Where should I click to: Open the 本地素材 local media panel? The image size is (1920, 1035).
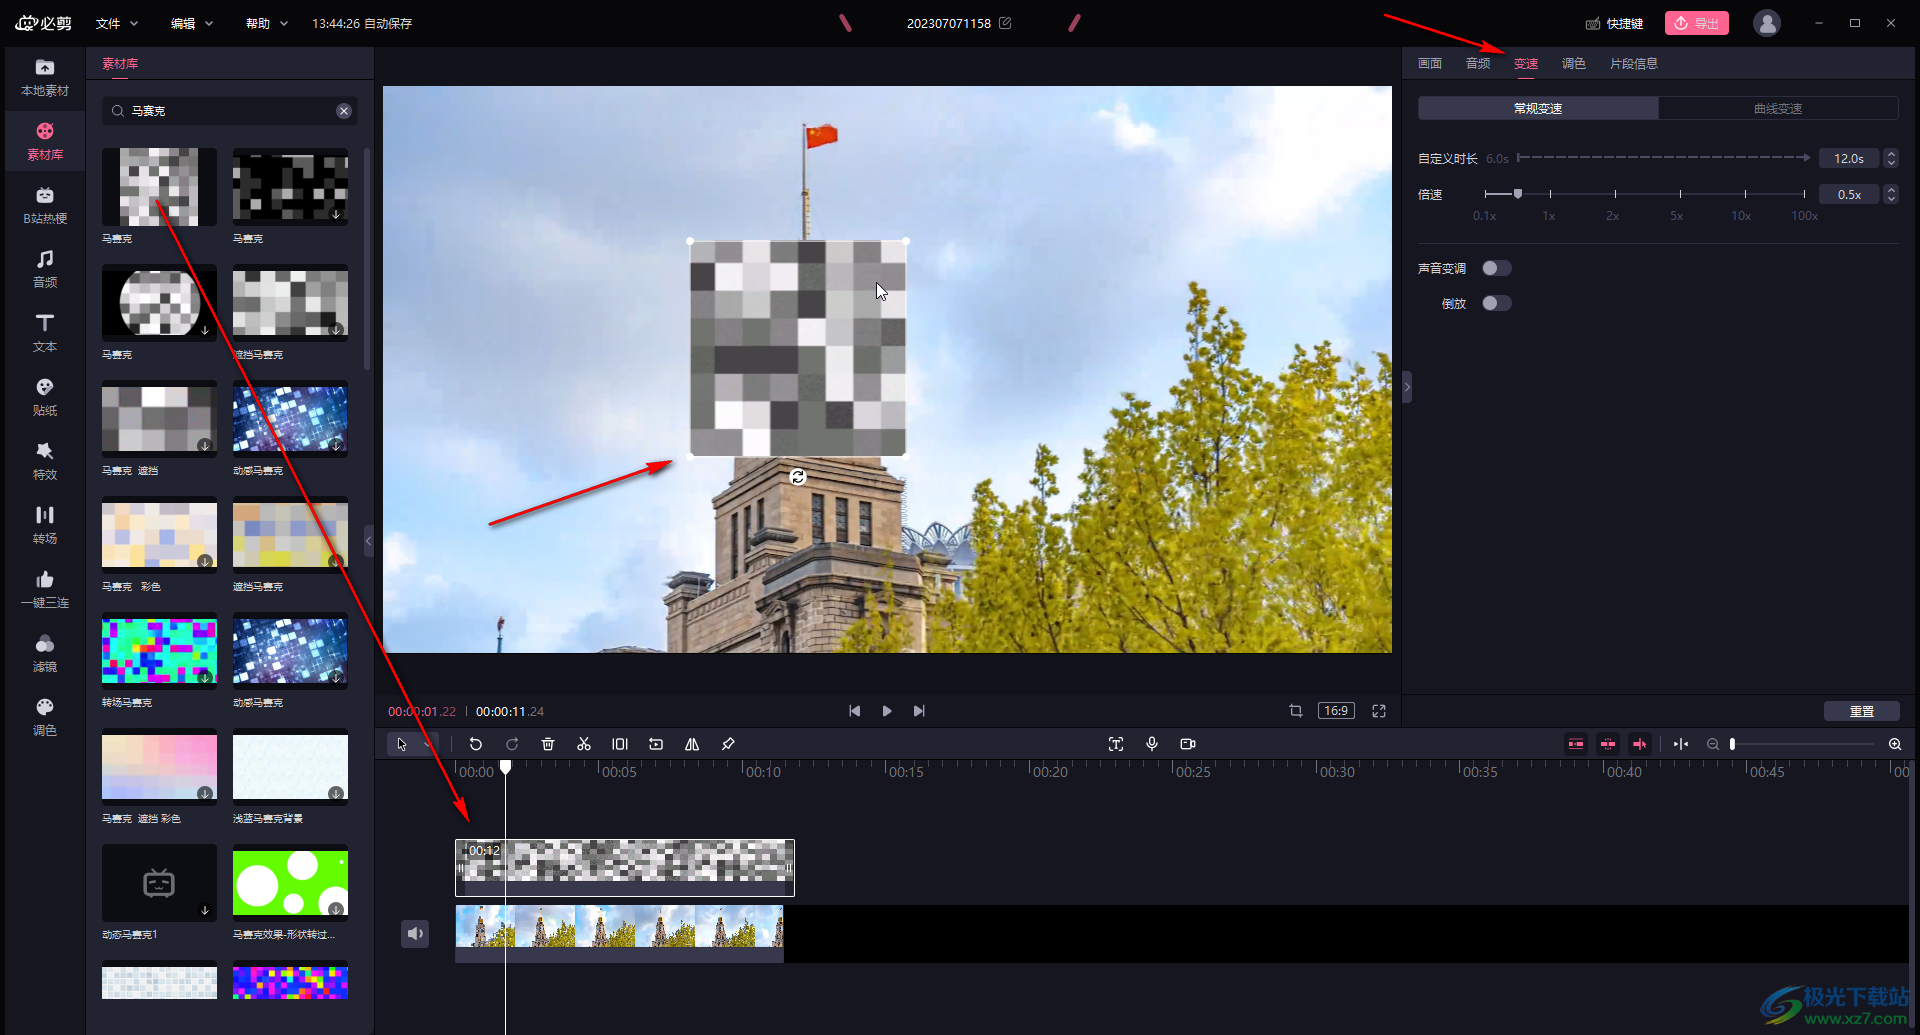[45, 78]
